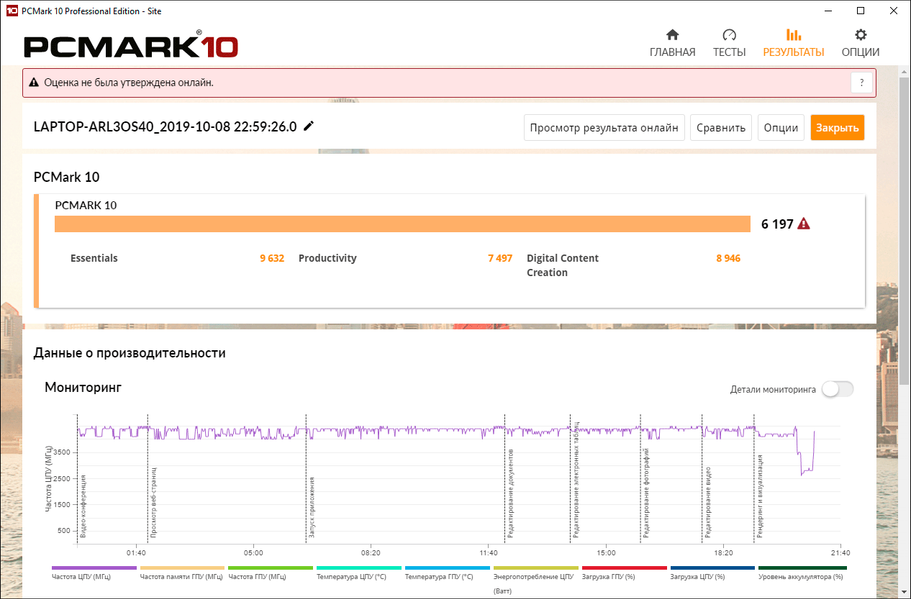Click the Рендеринг и визуализация marker

point(761,496)
